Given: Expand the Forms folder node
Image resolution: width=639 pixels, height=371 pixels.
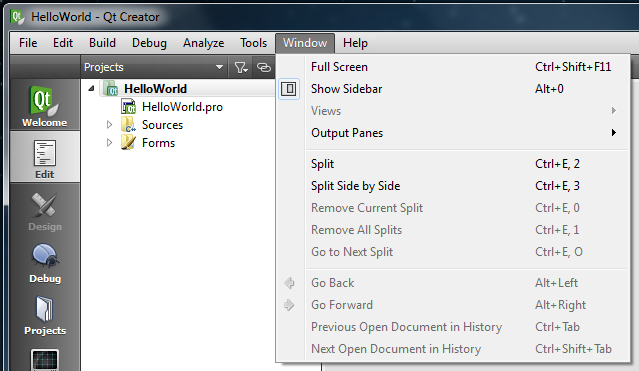Looking at the screenshot, I should pyautogui.click(x=109, y=143).
